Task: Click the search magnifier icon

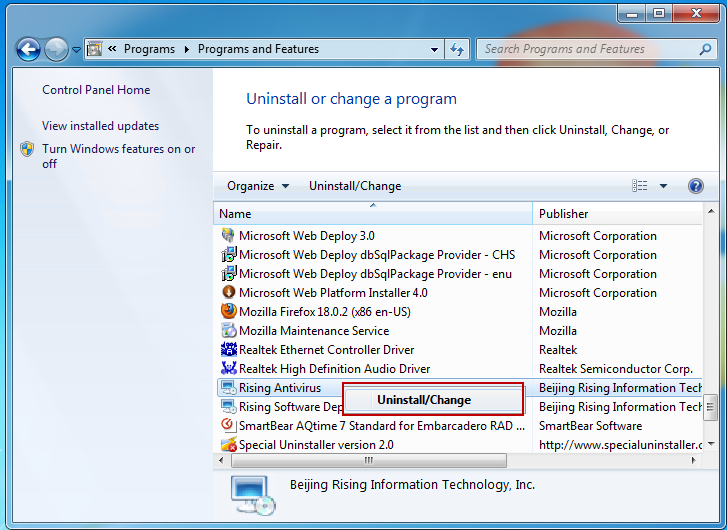Action: pos(705,49)
